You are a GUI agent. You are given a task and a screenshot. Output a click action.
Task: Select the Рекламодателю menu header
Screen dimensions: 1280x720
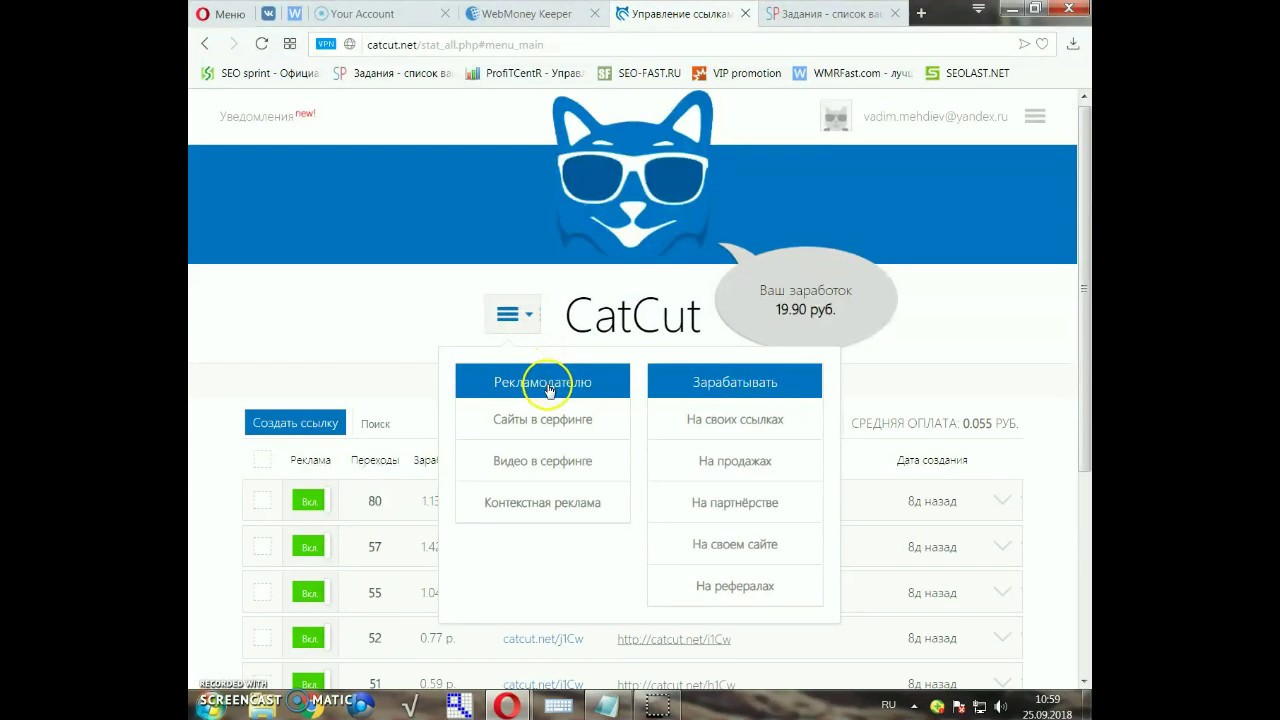tap(542, 381)
